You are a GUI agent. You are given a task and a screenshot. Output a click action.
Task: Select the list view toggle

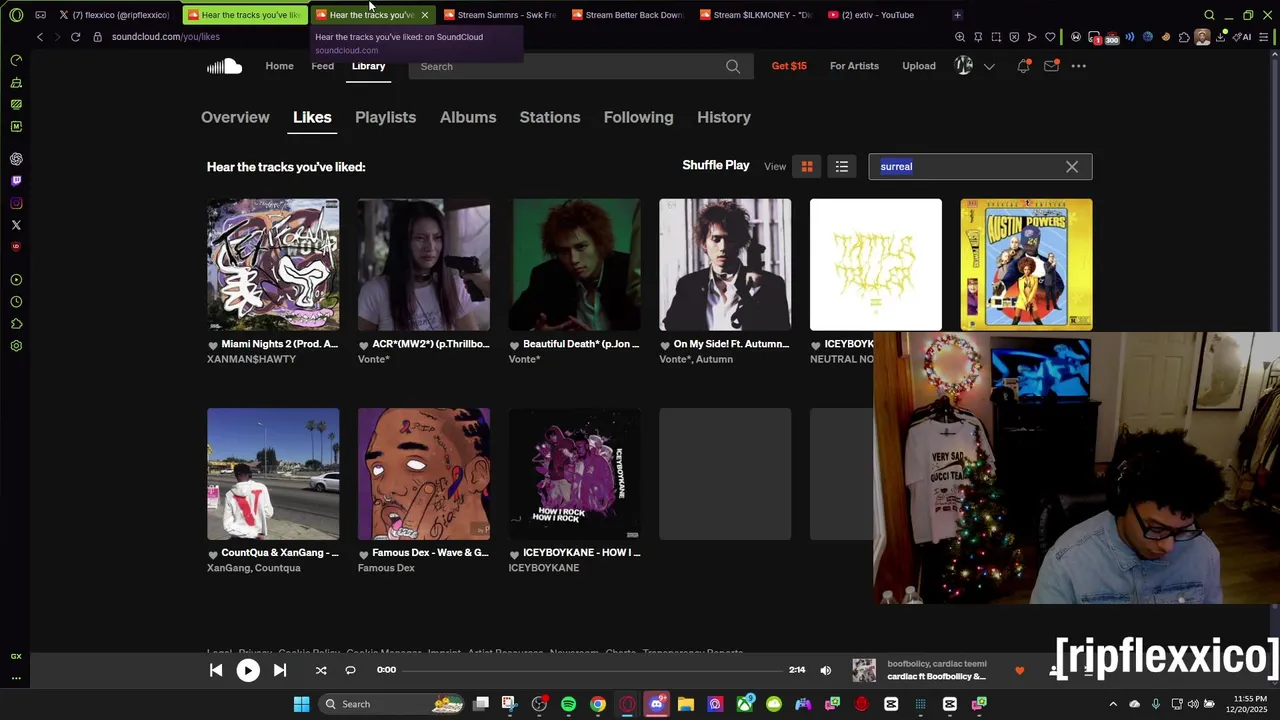point(842,167)
